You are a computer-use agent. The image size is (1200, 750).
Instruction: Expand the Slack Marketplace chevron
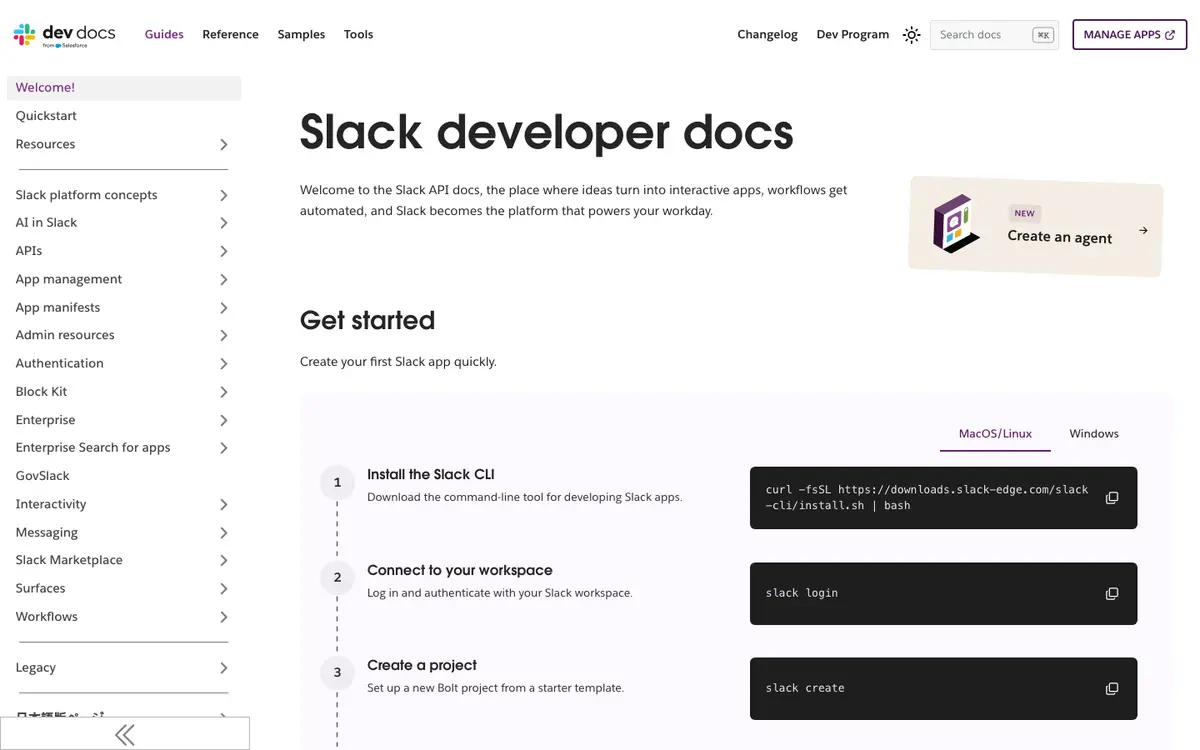(224, 560)
